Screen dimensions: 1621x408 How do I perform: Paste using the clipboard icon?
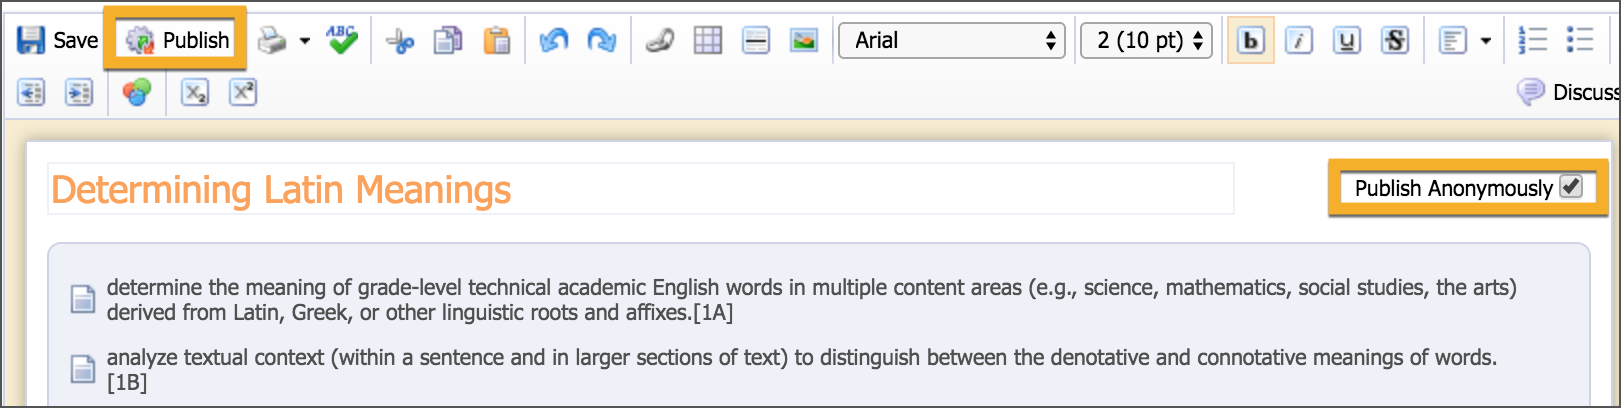click(x=496, y=41)
